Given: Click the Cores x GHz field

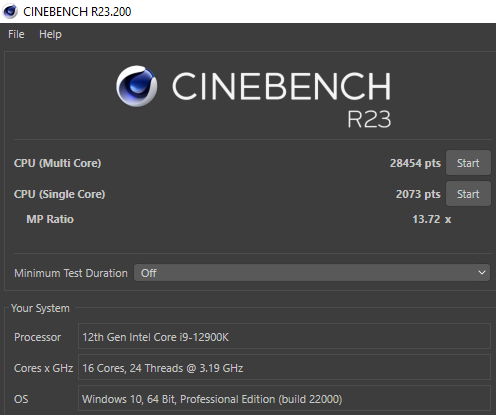Looking at the screenshot, I should pos(284,367).
